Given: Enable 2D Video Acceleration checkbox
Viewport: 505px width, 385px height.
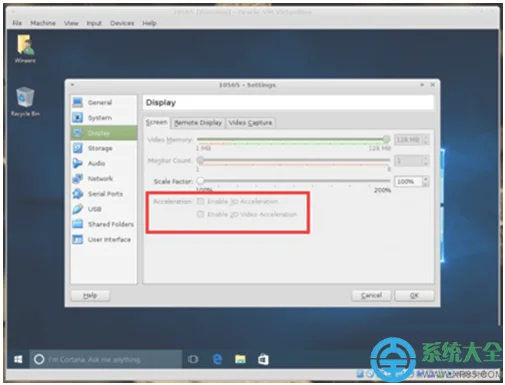Looking at the screenshot, I should click(x=200, y=214).
